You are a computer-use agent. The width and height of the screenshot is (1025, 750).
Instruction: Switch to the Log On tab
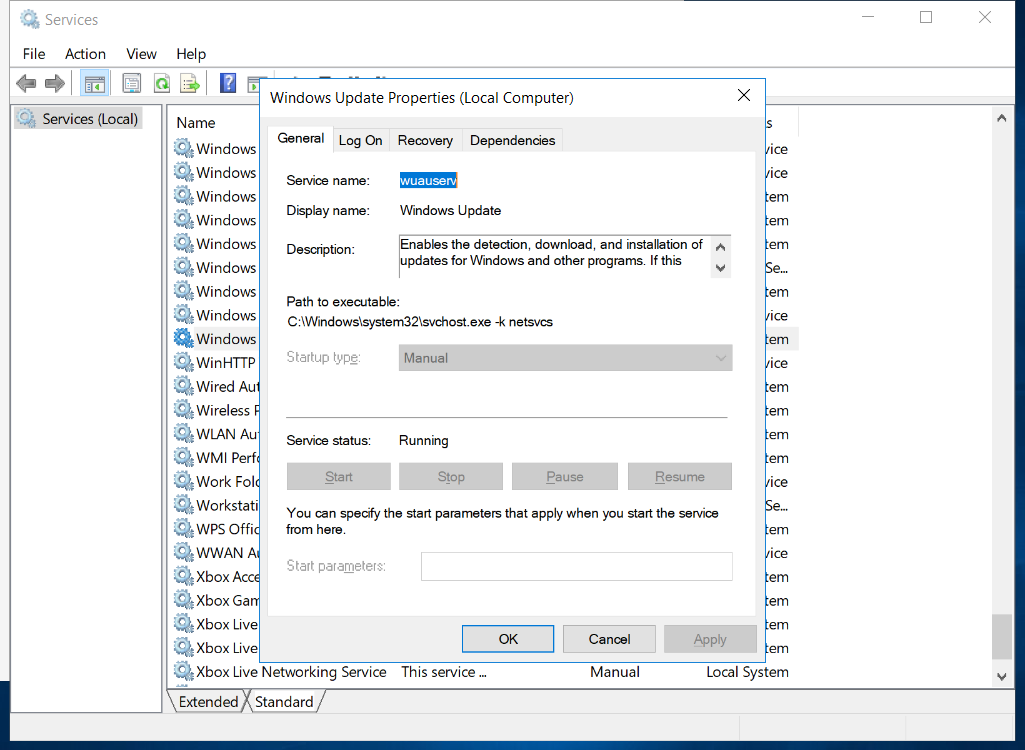tap(360, 141)
